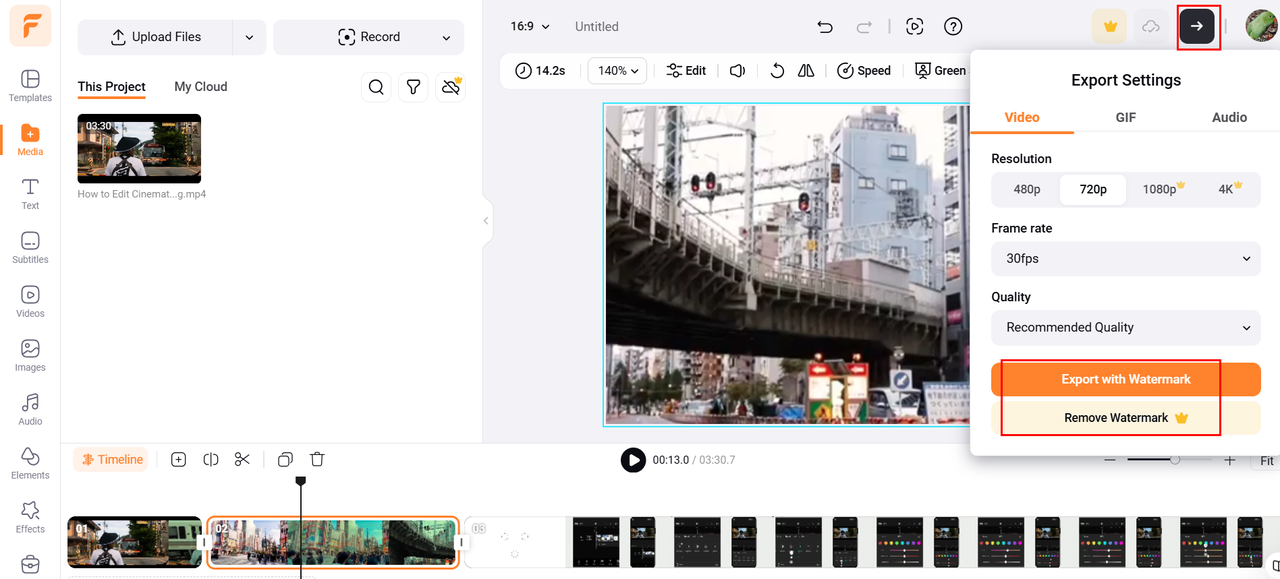Toggle the Timeline view button
Screen dimensions: 1280x579
click(111, 460)
